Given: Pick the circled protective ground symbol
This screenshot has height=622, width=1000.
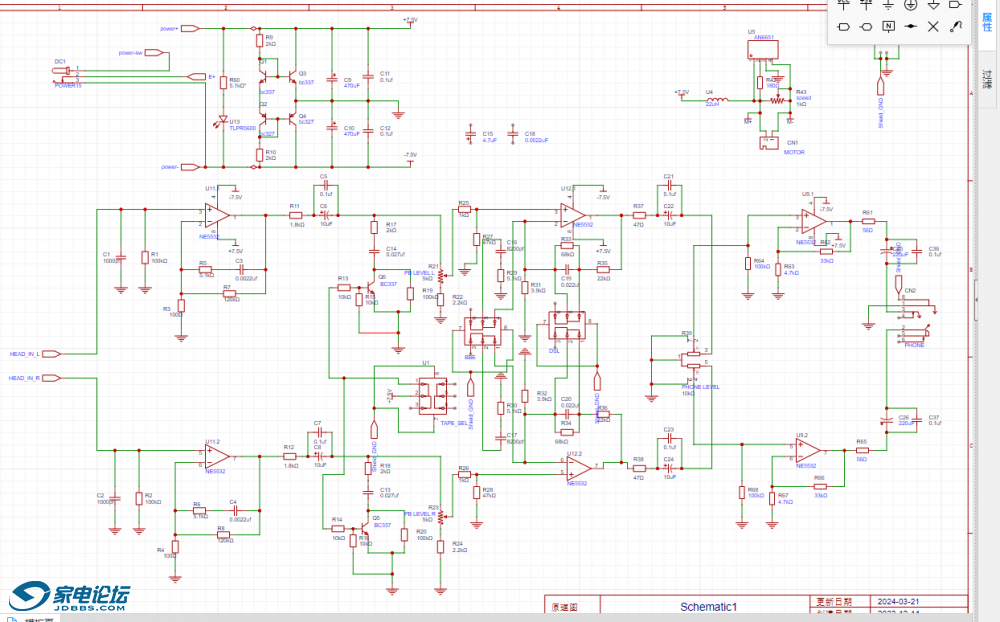Looking at the screenshot, I should click(911, 5).
